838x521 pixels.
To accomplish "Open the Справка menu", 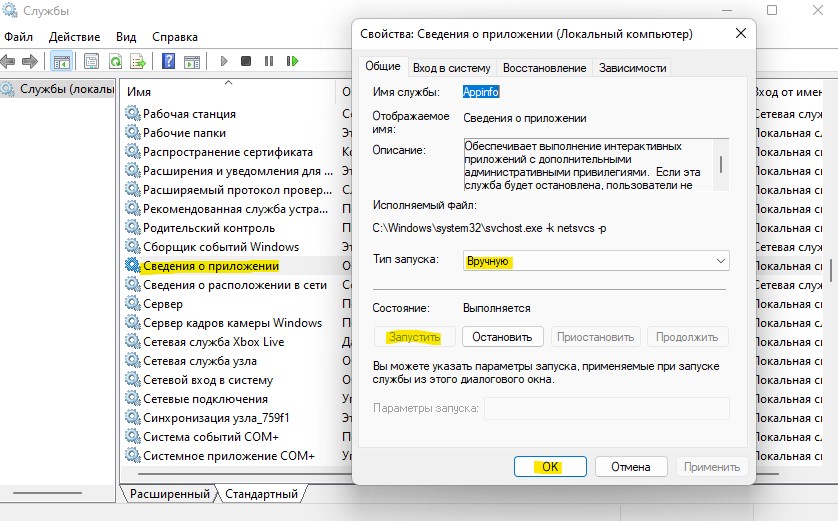I will (x=175, y=37).
